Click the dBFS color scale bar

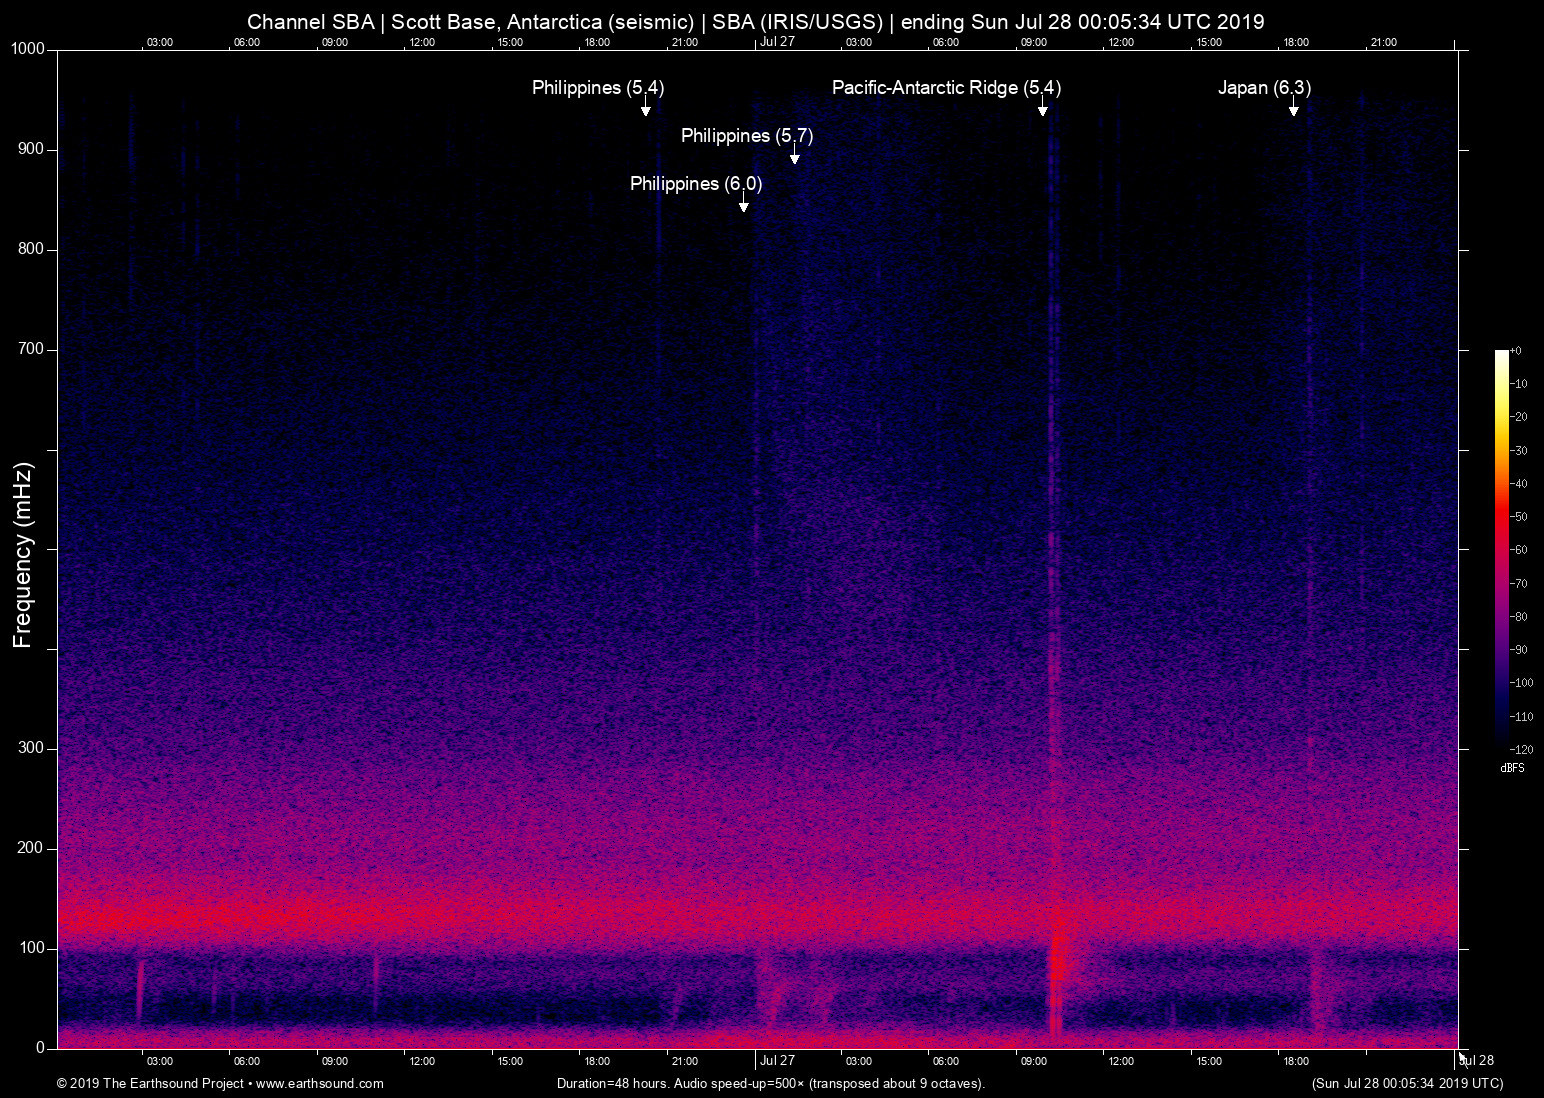click(x=1501, y=548)
